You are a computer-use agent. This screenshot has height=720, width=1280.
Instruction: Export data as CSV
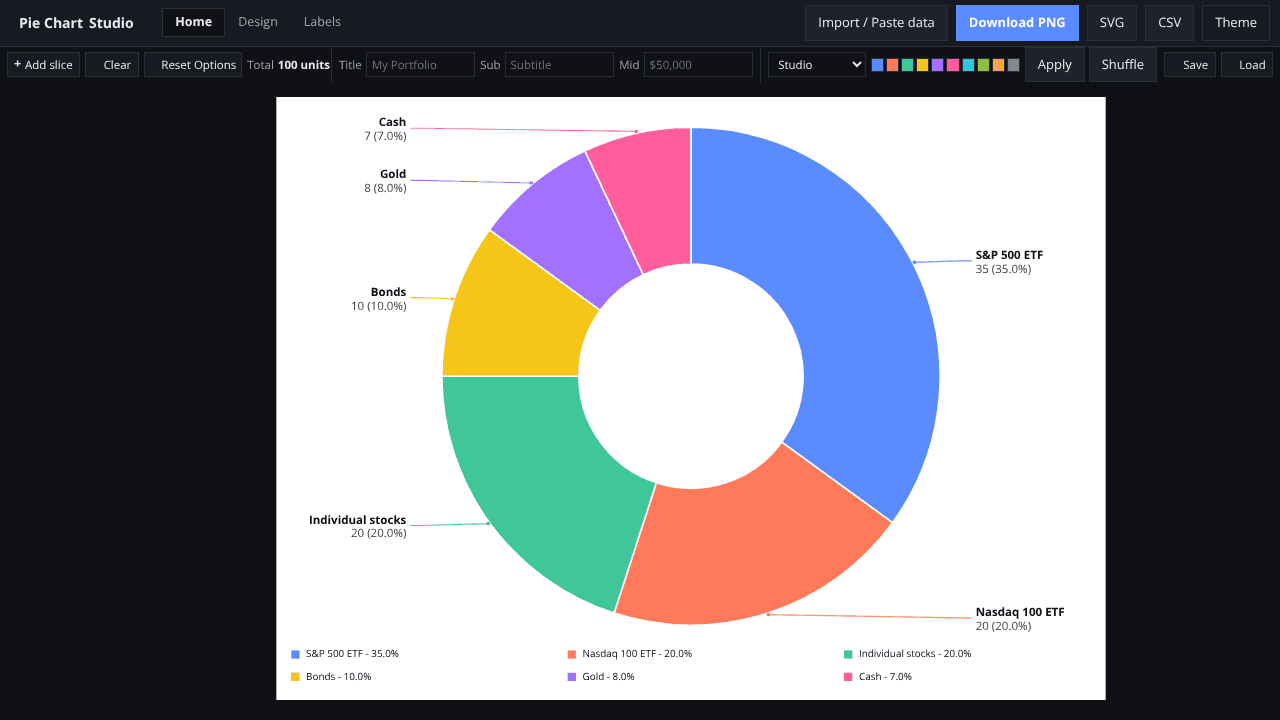coord(1169,23)
